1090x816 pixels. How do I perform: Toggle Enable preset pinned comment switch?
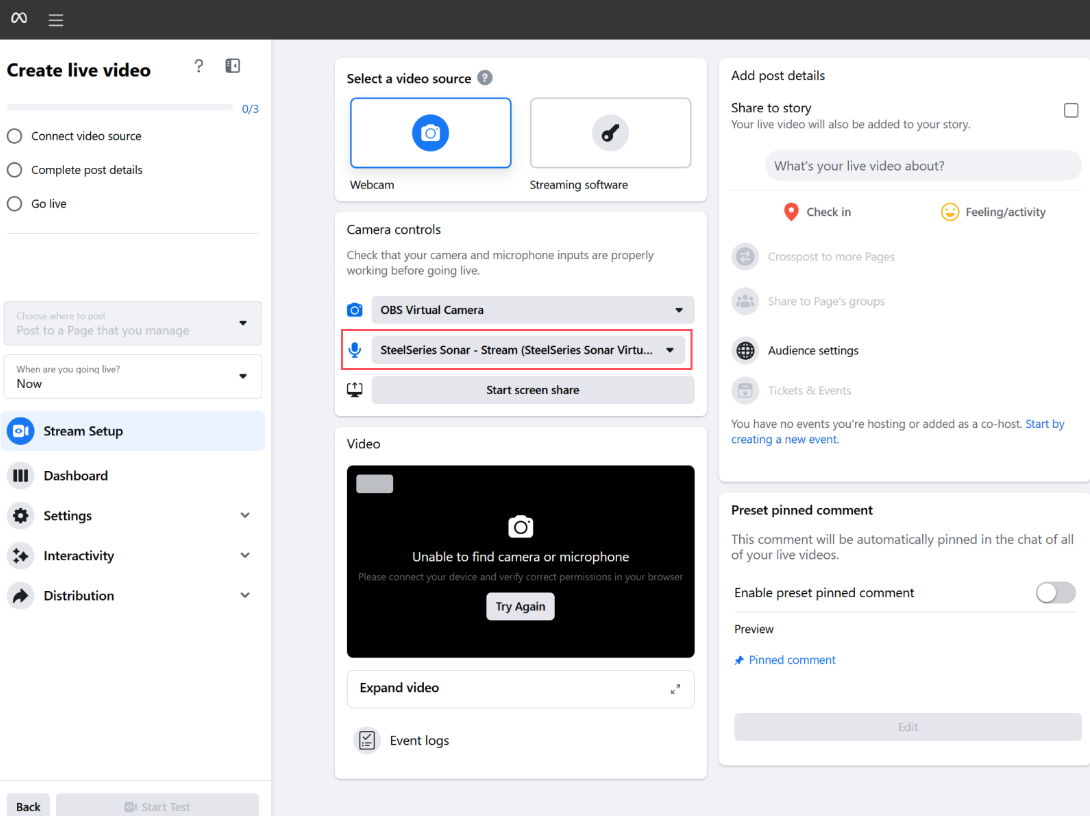point(1055,592)
